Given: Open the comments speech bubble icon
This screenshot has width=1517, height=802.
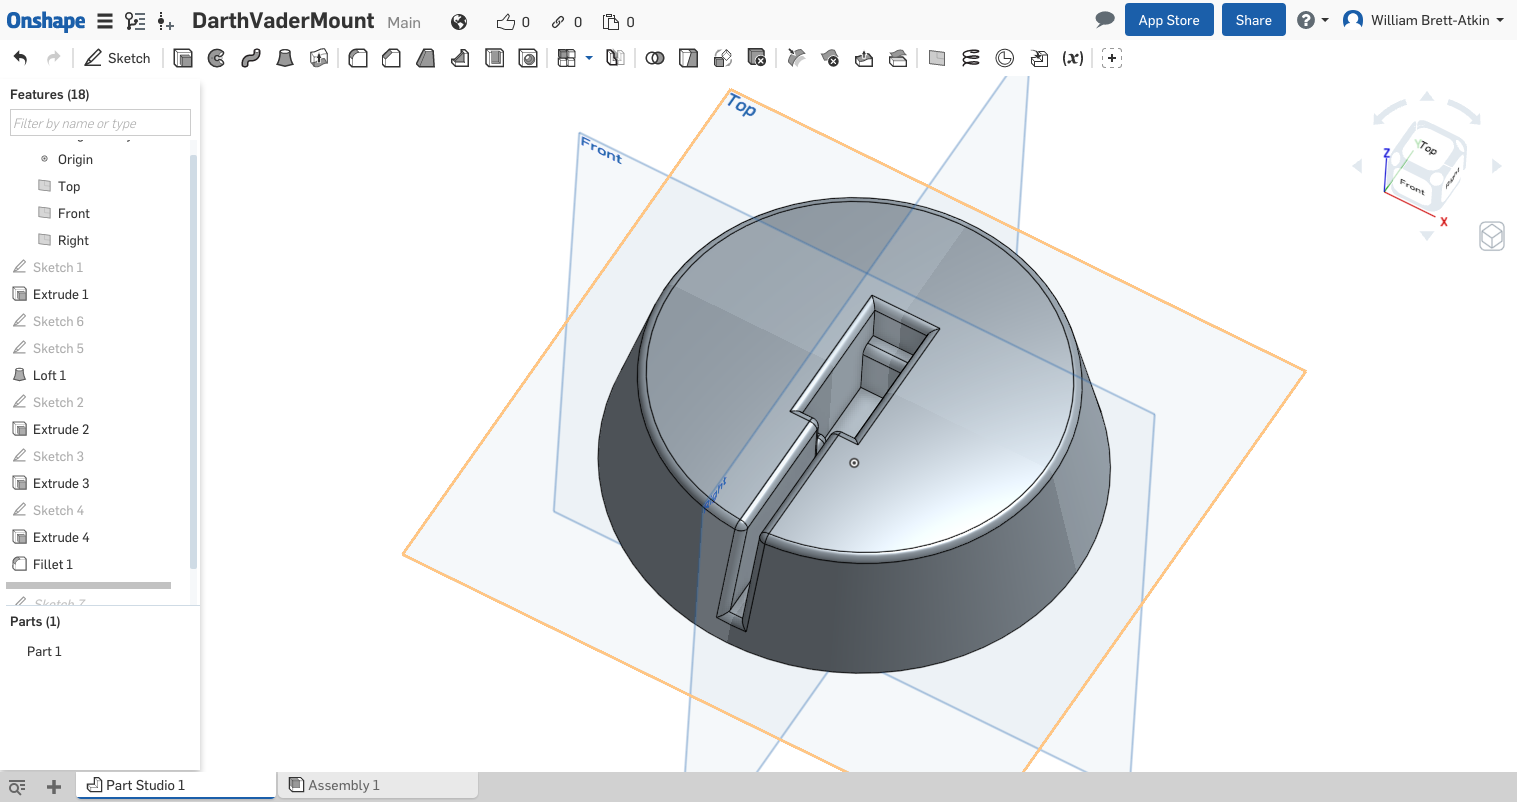Looking at the screenshot, I should click(1105, 20).
